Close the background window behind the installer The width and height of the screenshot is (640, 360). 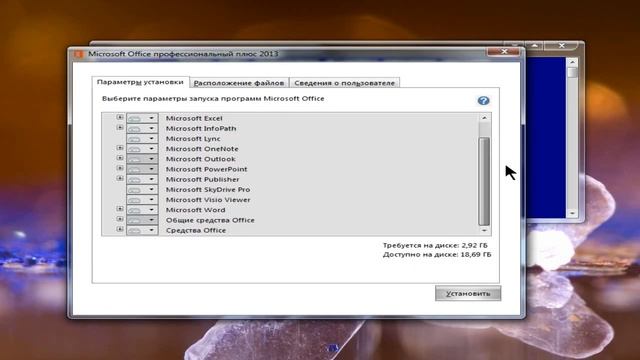(x=562, y=45)
